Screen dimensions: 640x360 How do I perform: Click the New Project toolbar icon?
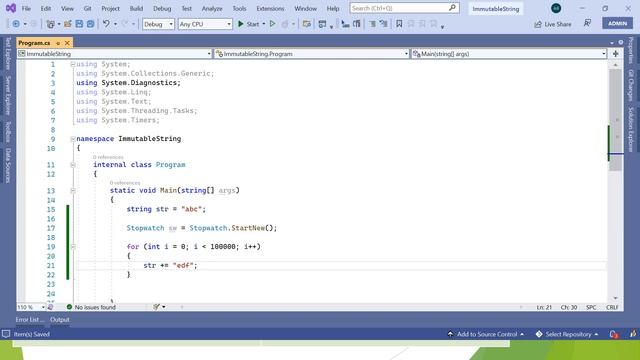(x=51, y=24)
